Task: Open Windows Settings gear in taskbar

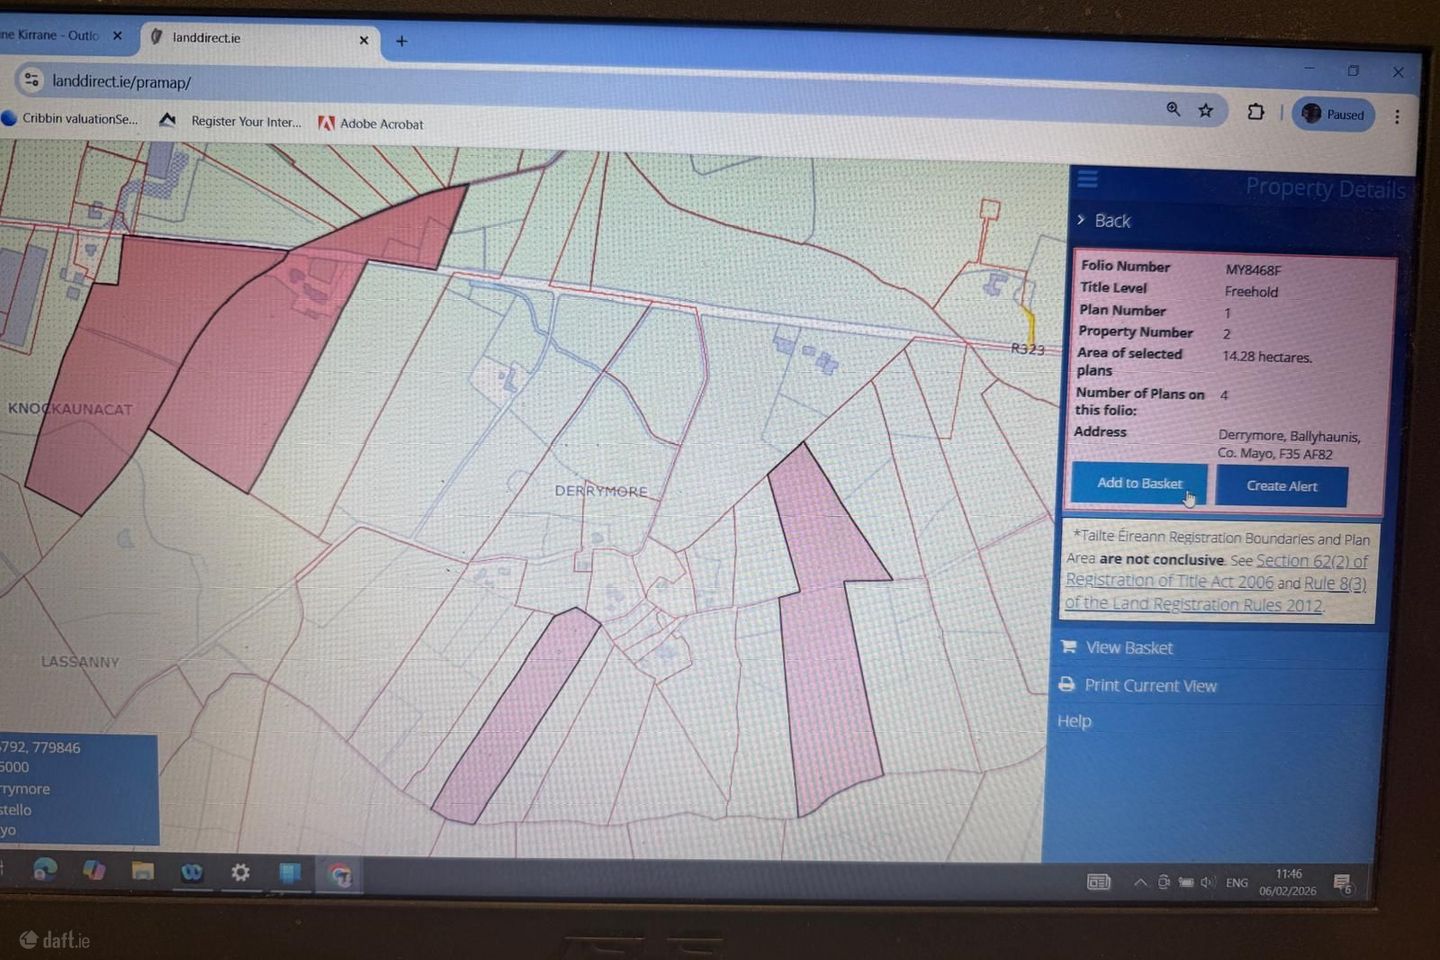Action: coord(240,872)
